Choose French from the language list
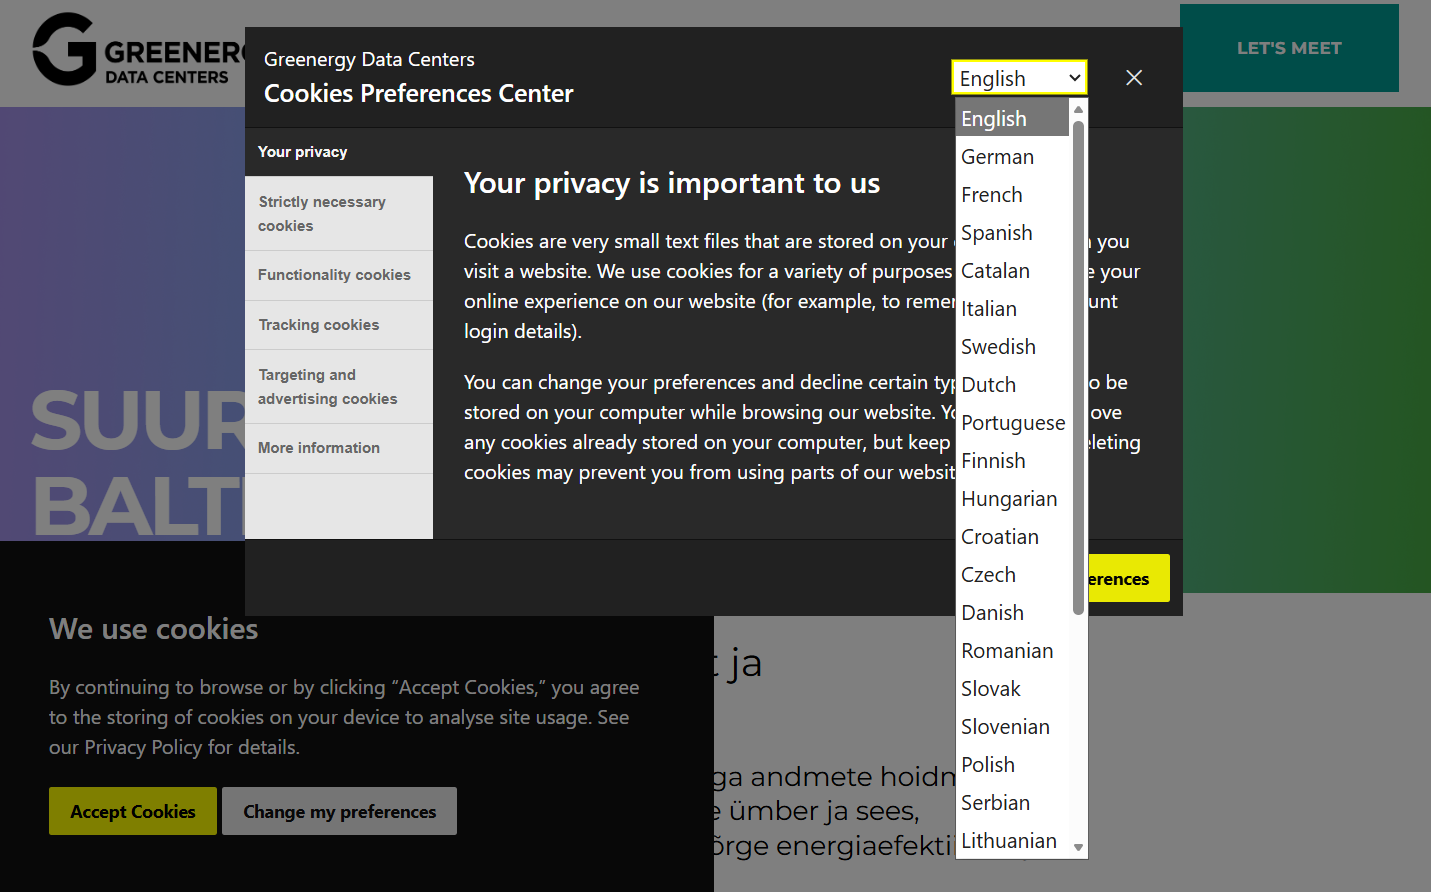 [x=1013, y=195]
